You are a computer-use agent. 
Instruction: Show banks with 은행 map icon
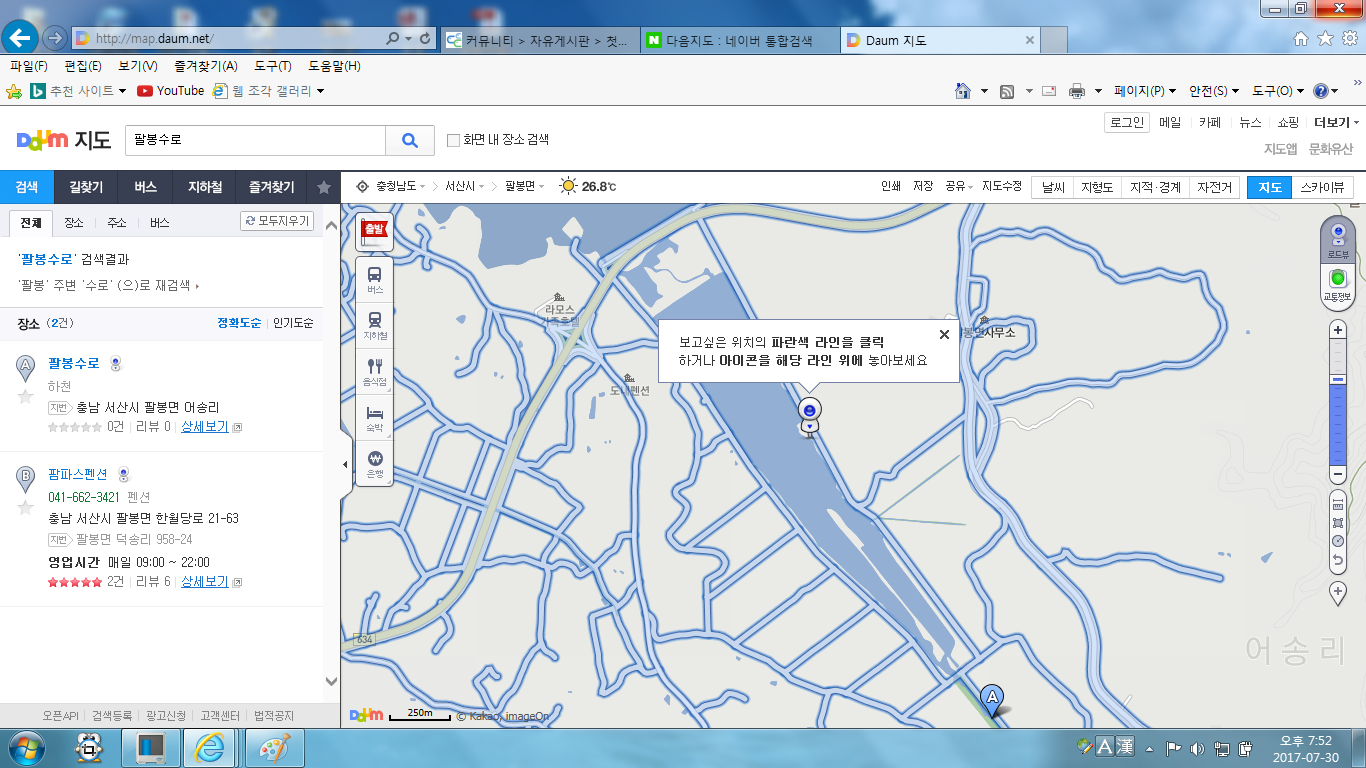tap(375, 463)
